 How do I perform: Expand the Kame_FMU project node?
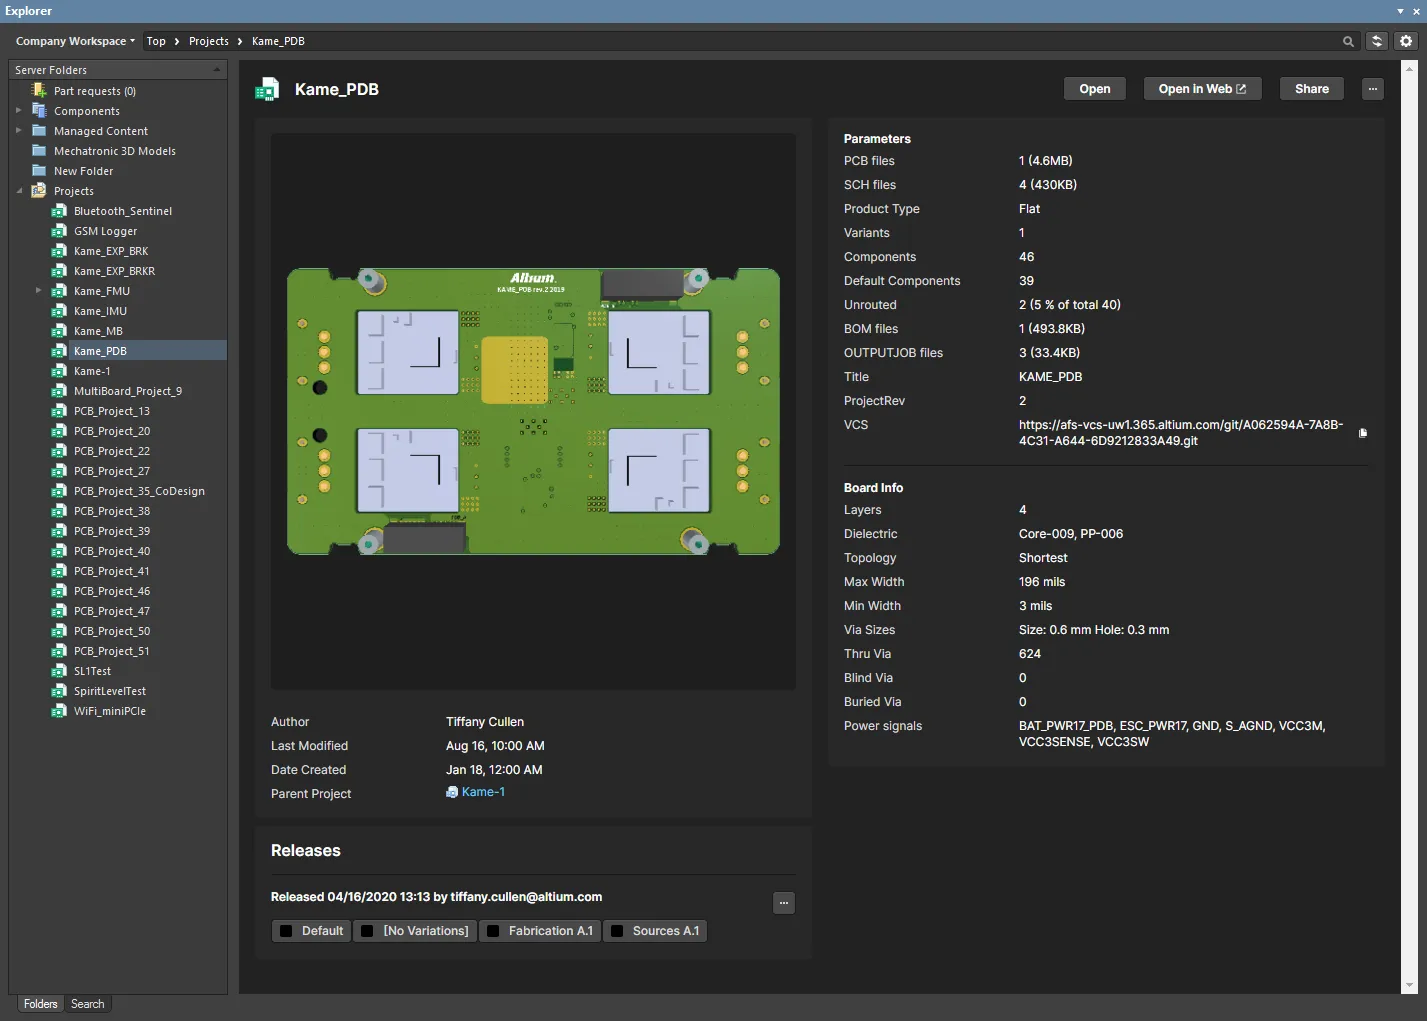click(x=38, y=291)
